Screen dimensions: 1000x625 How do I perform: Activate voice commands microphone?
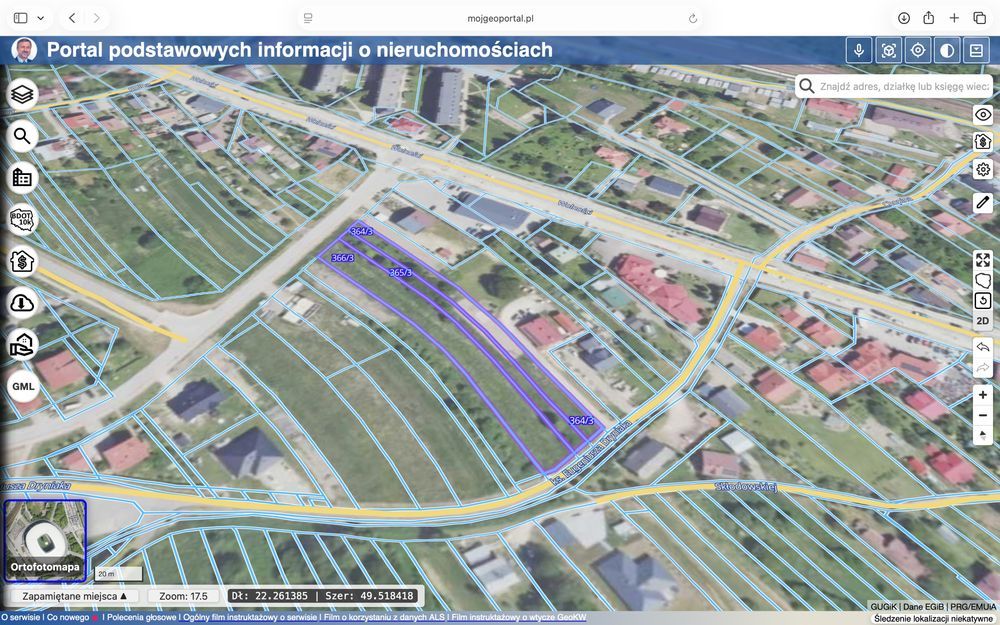click(x=859, y=50)
